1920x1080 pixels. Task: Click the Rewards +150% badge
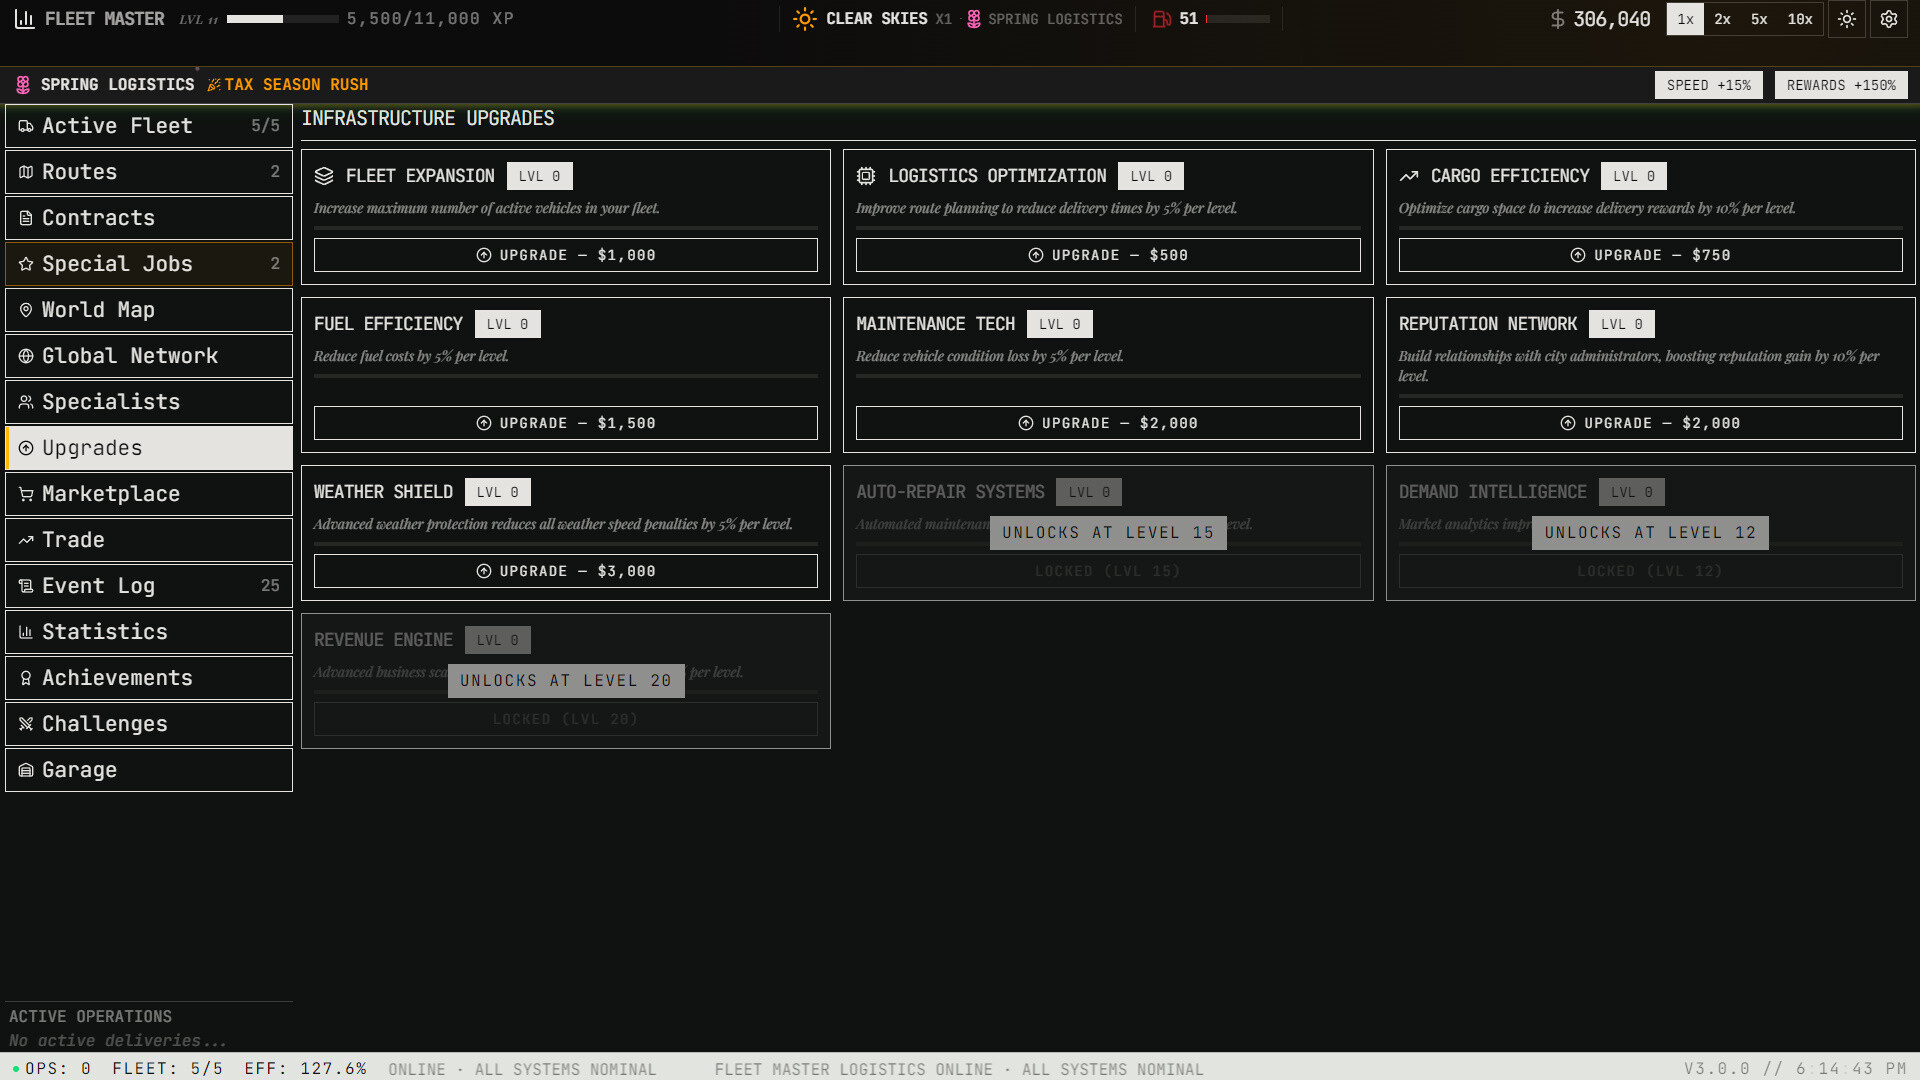(1840, 85)
